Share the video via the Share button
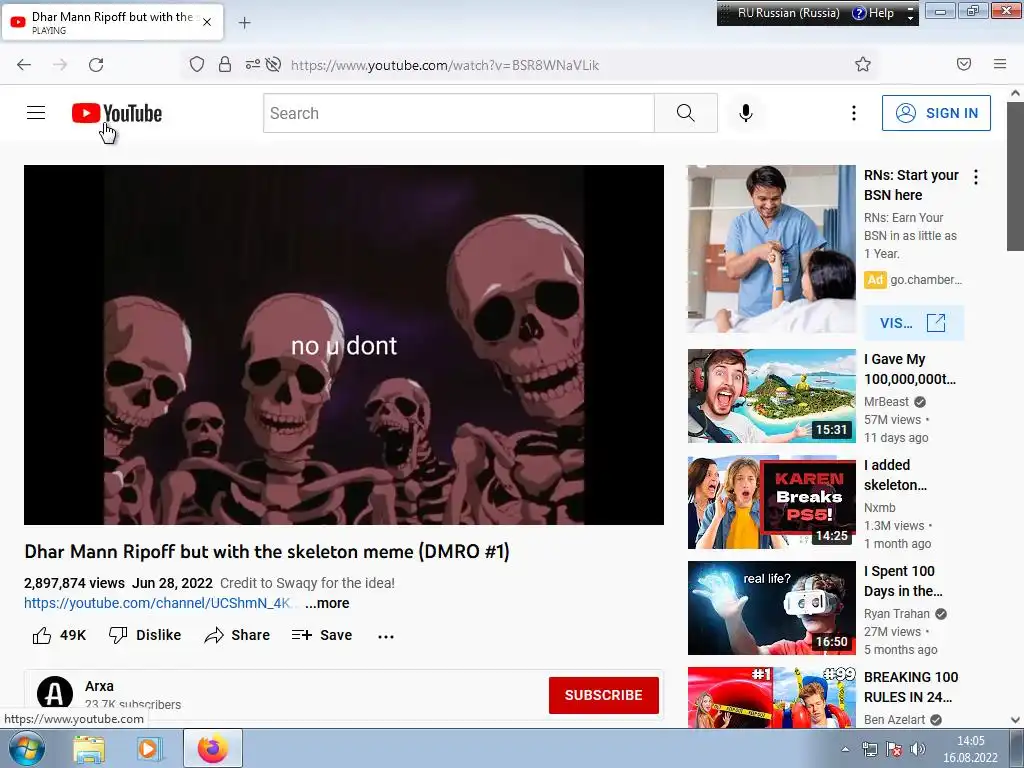 [x=237, y=635]
